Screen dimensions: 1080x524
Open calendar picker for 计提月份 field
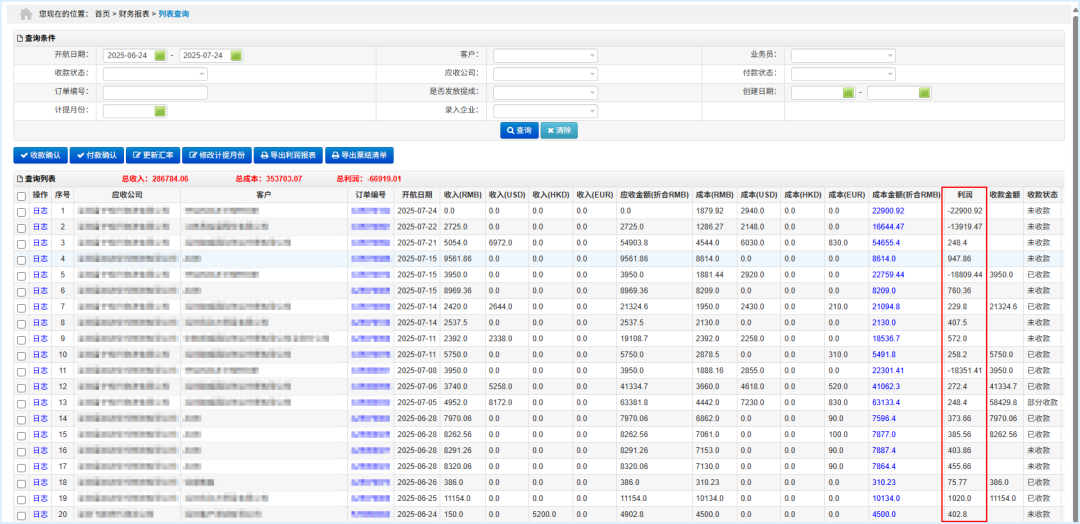[x=160, y=111]
